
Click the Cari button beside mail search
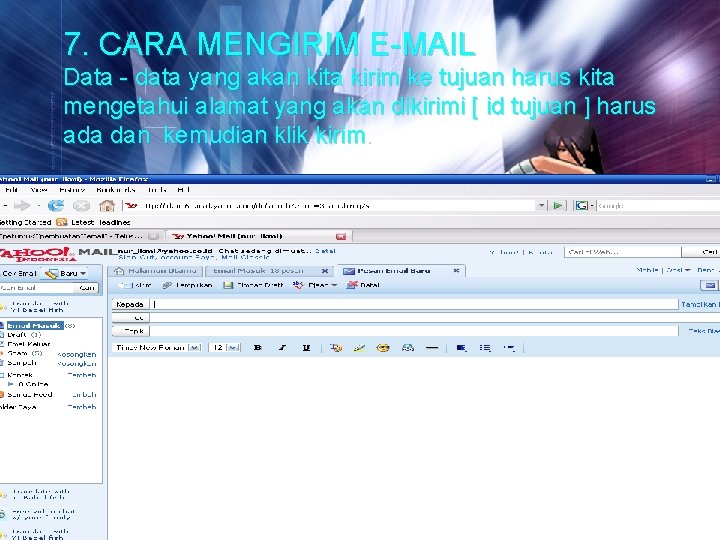pos(87,288)
